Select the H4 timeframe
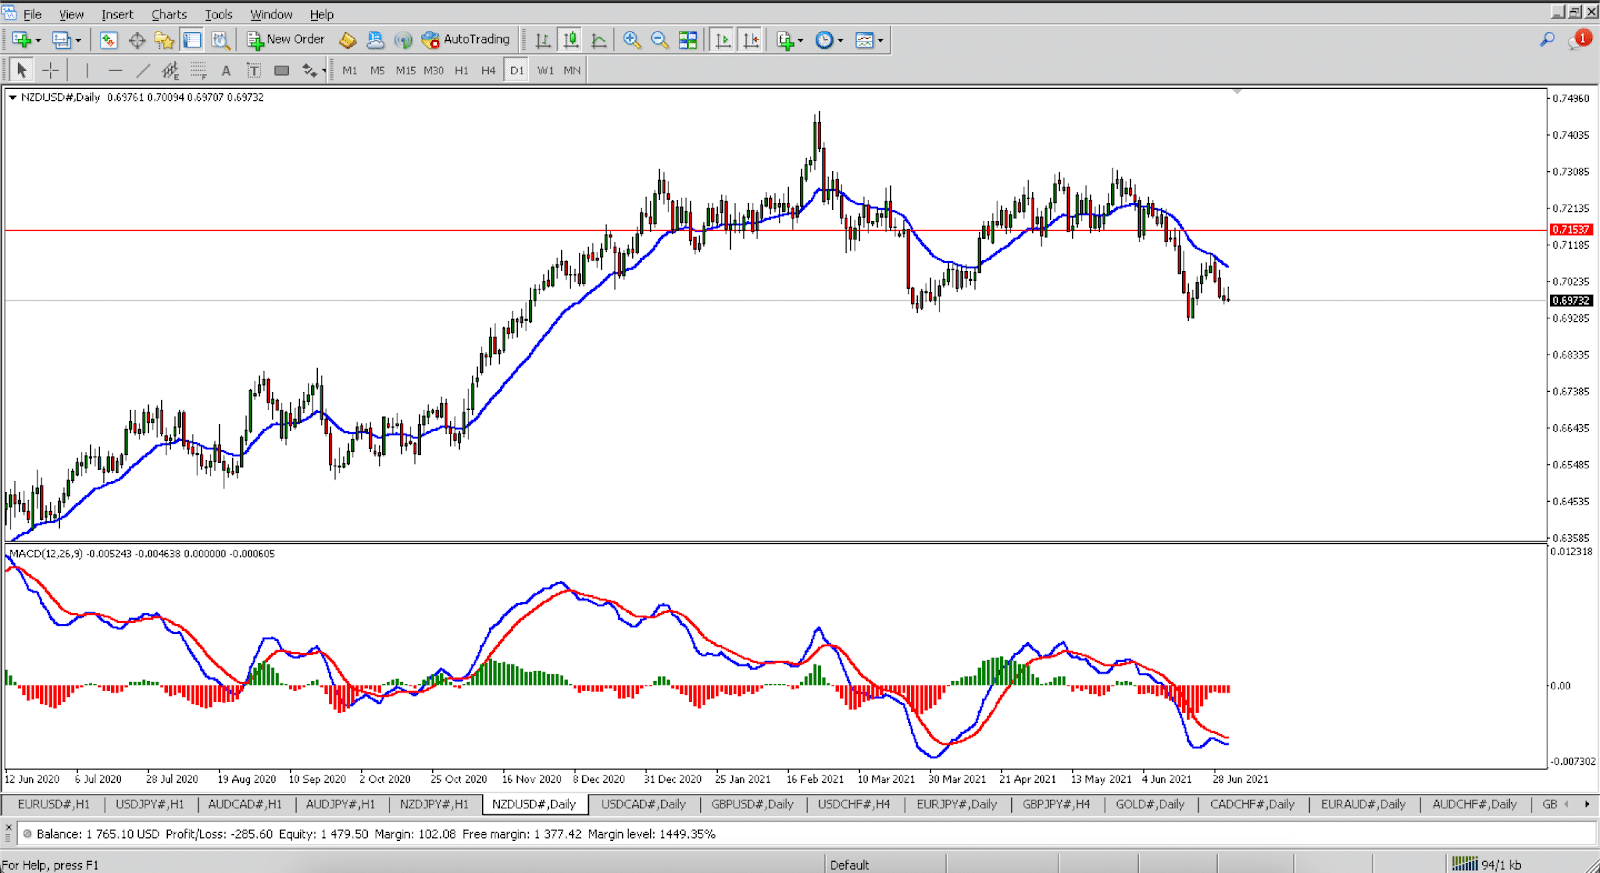Image resolution: width=1600 pixels, height=873 pixels. coord(488,70)
